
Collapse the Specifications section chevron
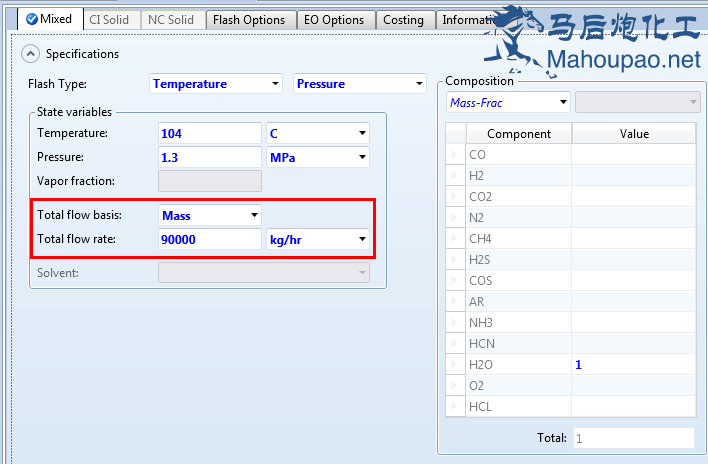coord(30,54)
